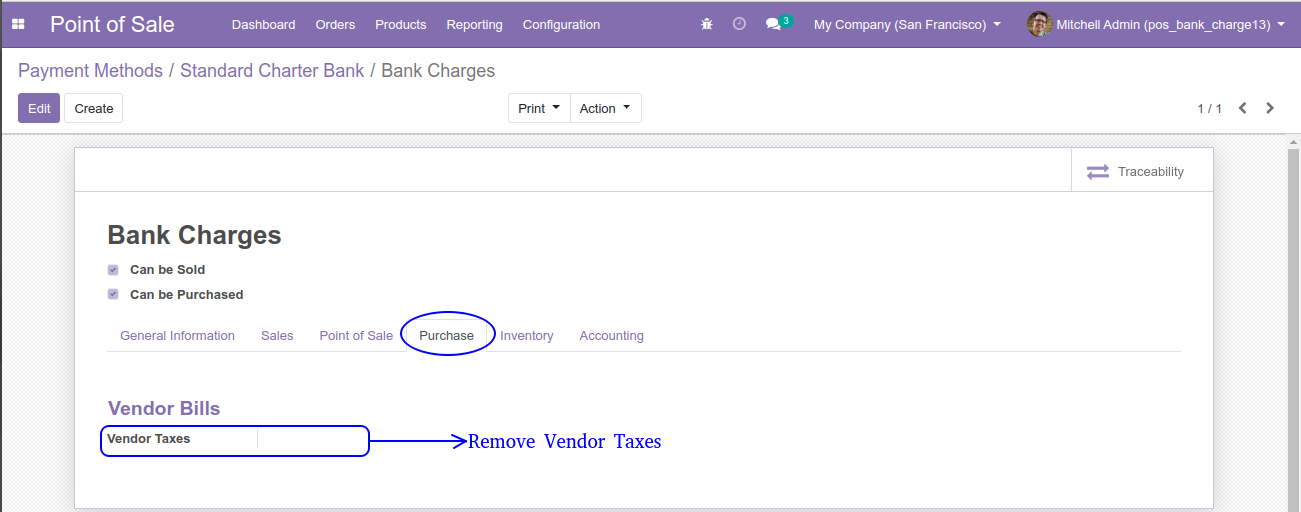Go to Payment Methods breadcrumb
The width and height of the screenshot is (1301, 512).
click(x=90, y=71)
